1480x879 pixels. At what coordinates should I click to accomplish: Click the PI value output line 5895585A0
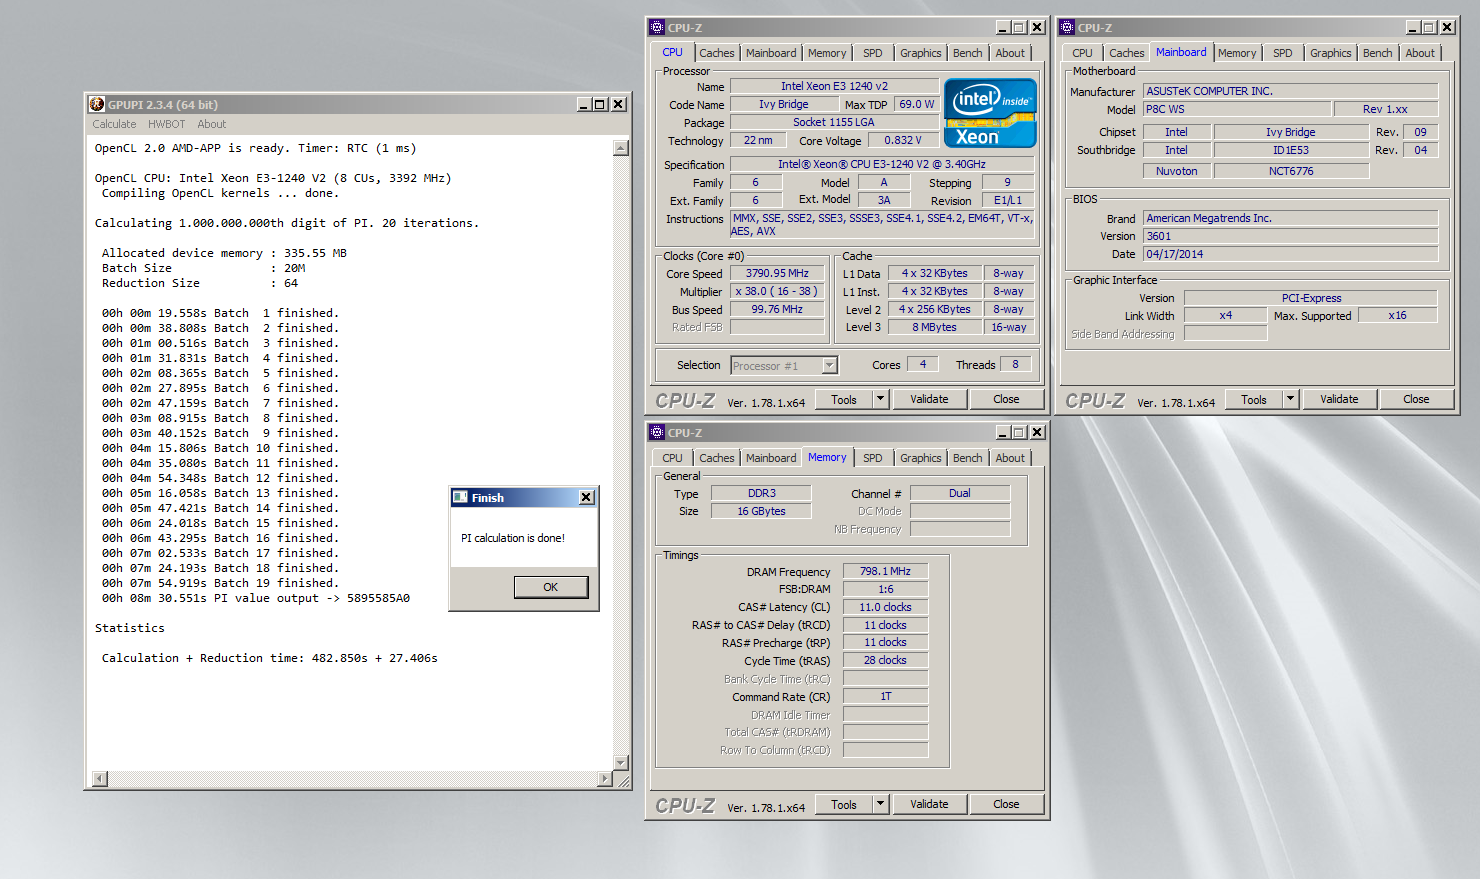click(x=255, y=598)
